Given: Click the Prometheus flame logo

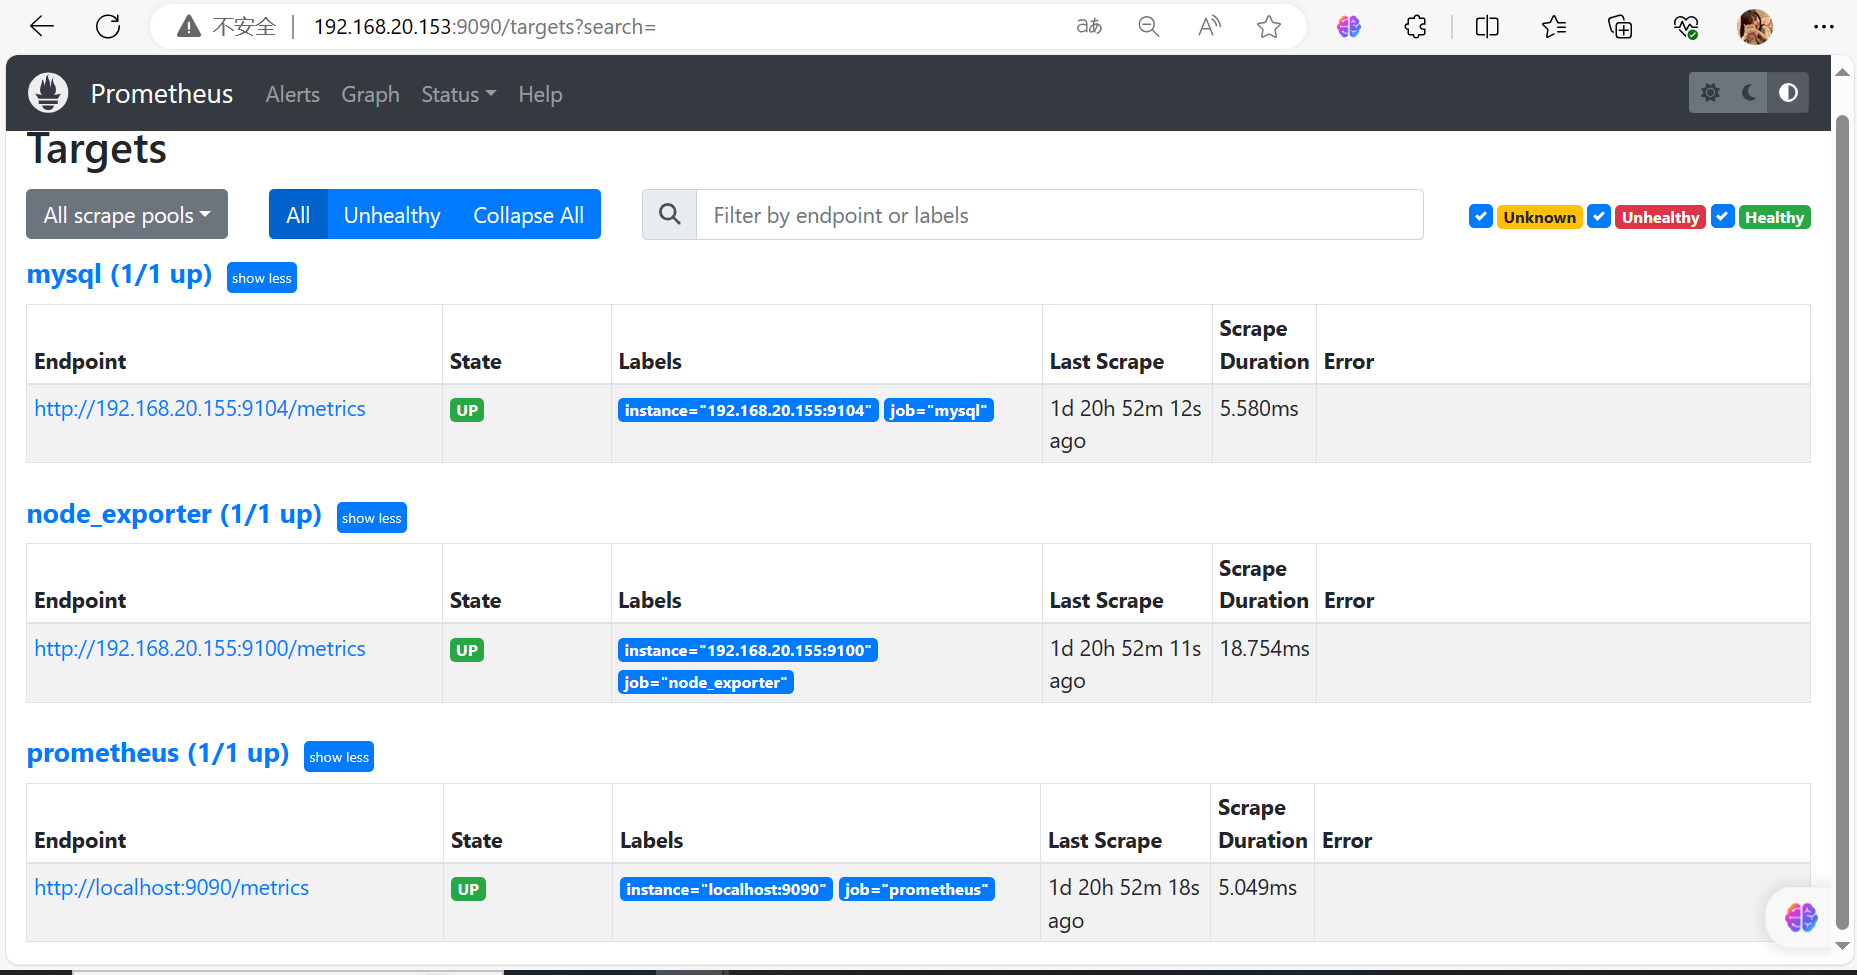Looking at the screenshot, I should click(x=48, y=93).
